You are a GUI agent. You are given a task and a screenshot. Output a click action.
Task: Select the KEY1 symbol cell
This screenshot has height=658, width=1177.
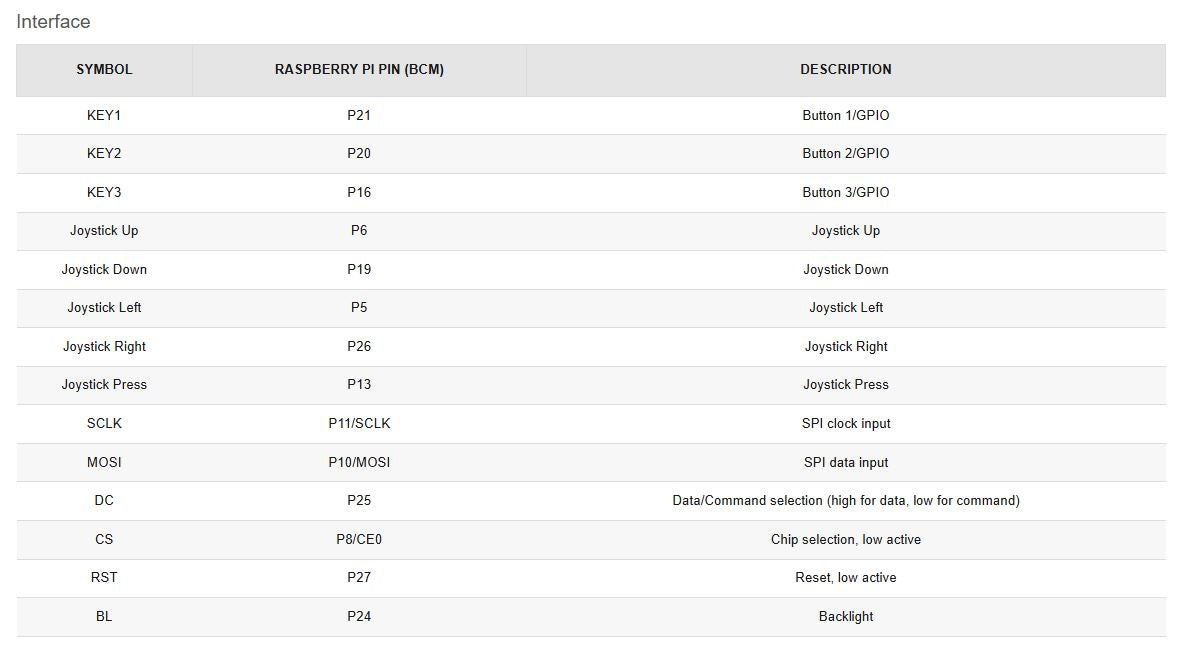104,115
